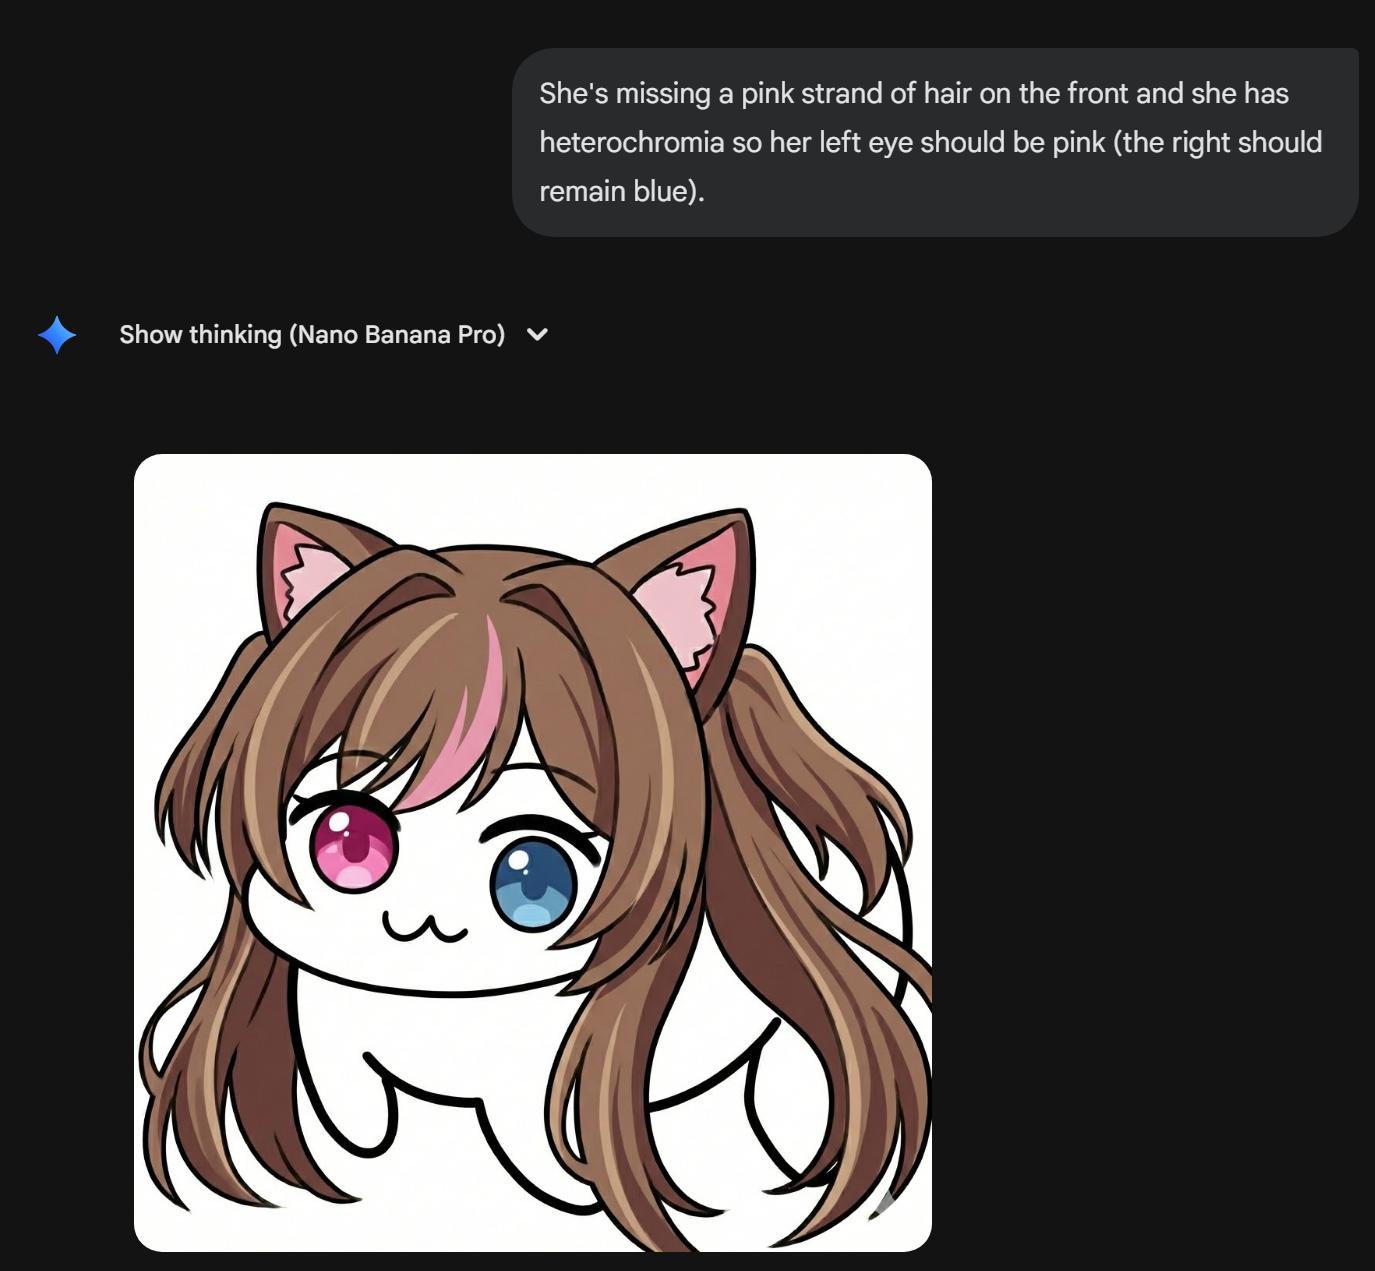This screenshot has height=1271, width=1375.
Task: Click the "Show thinking" label
Action: click(x=200, y=334)
